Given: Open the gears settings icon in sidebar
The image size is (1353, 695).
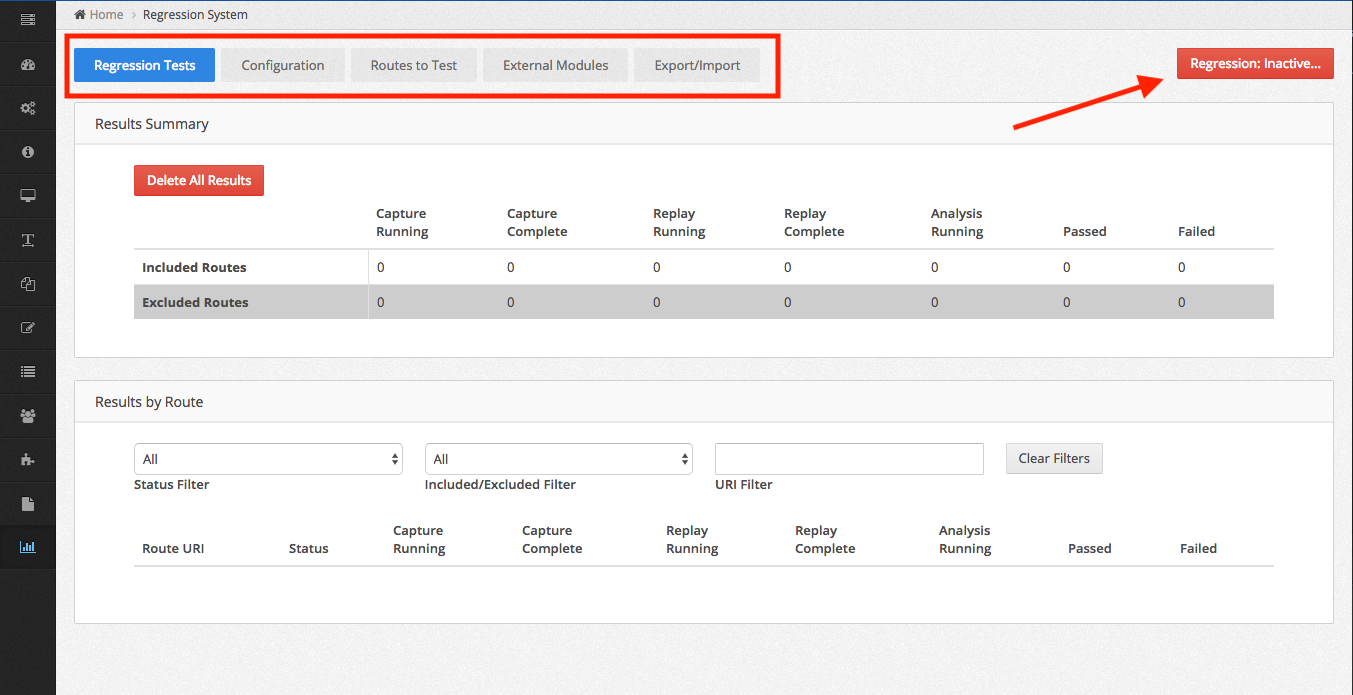Looking at the screenshot, I should pyautogui.click(x=28, y=108).
